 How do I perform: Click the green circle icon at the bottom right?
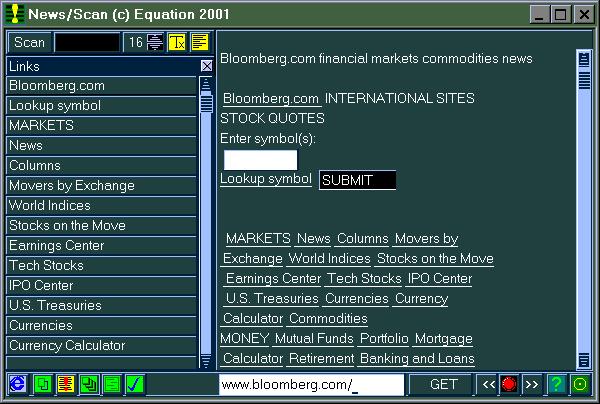[x=580, y=384]
